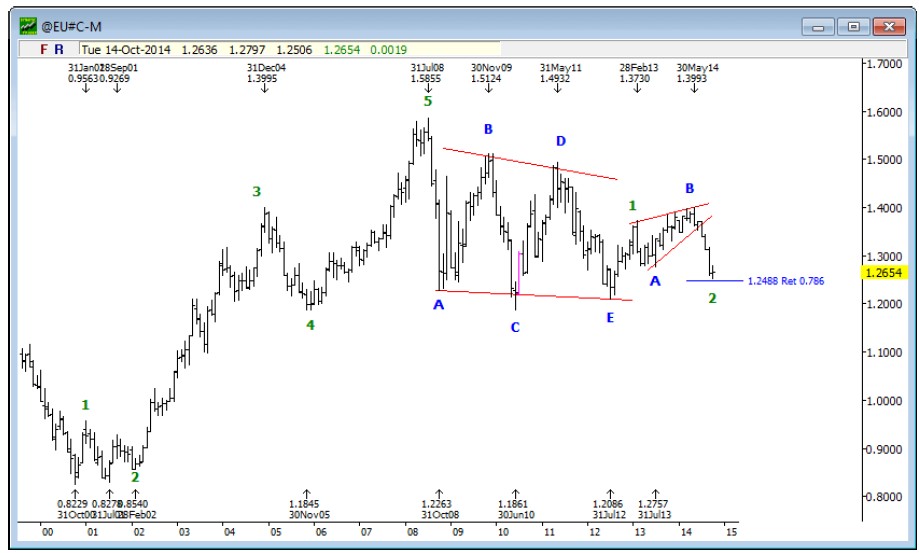Click the green wave 3 label

pyautogui.click(x=257, y=192)
